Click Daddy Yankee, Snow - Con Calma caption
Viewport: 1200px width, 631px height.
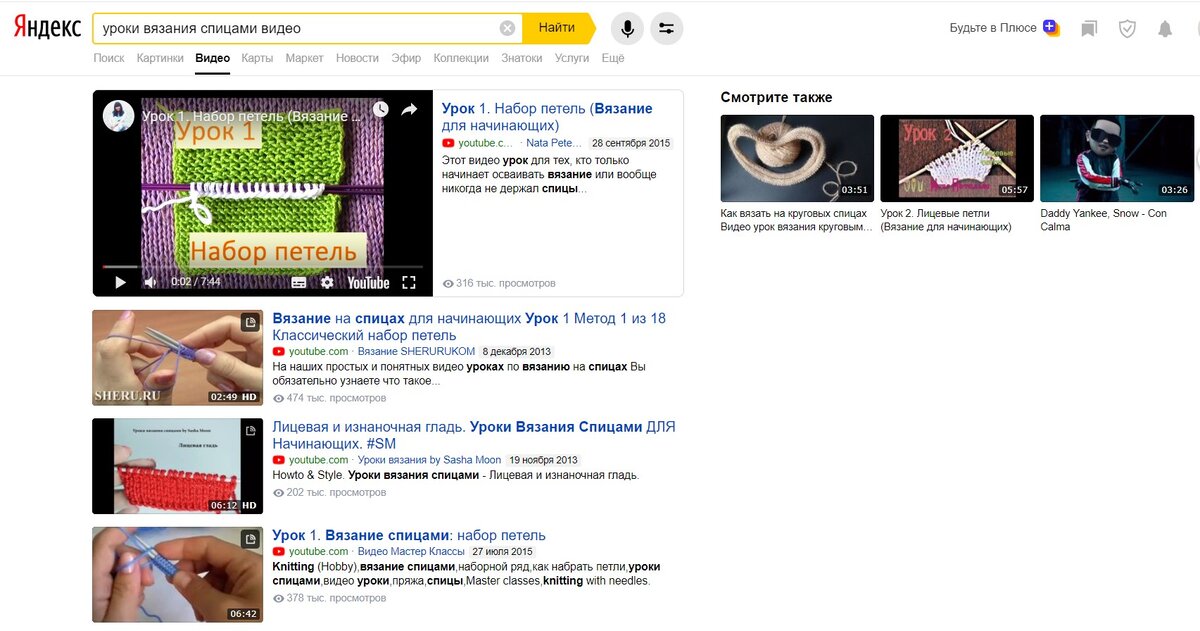pyautogui.click(x=1104, y=220)
